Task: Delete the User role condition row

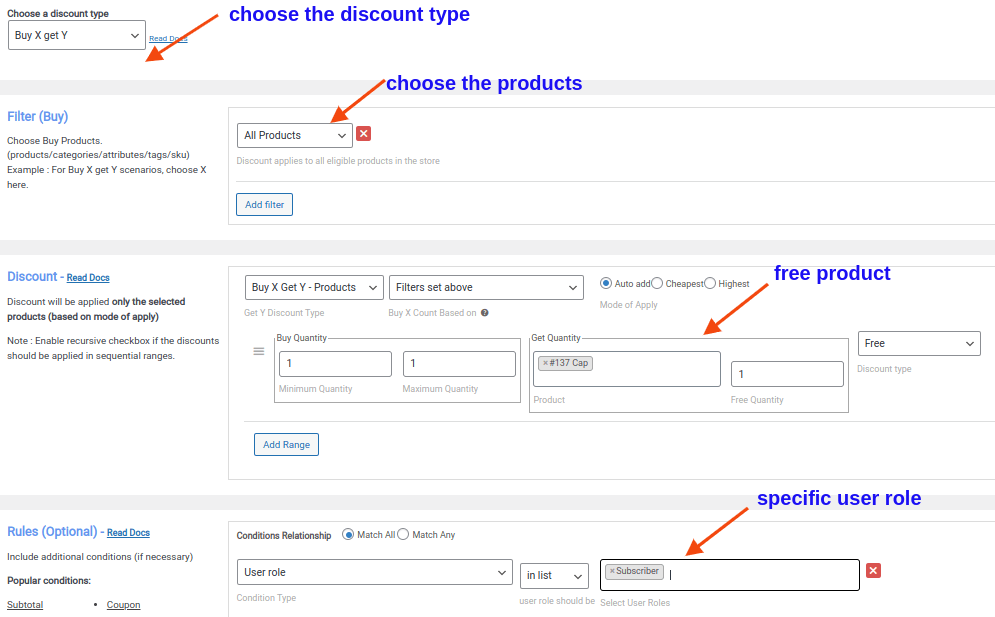Action: (x=873, y=570)
